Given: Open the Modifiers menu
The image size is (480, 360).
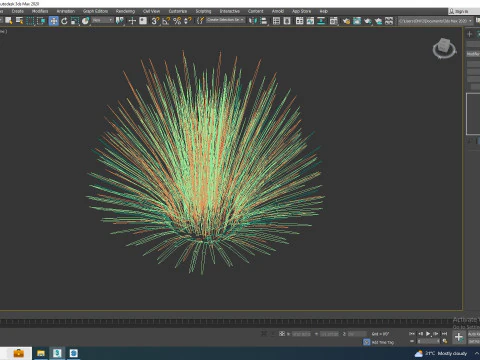Looking at the screenshot, I should [40, 11].
